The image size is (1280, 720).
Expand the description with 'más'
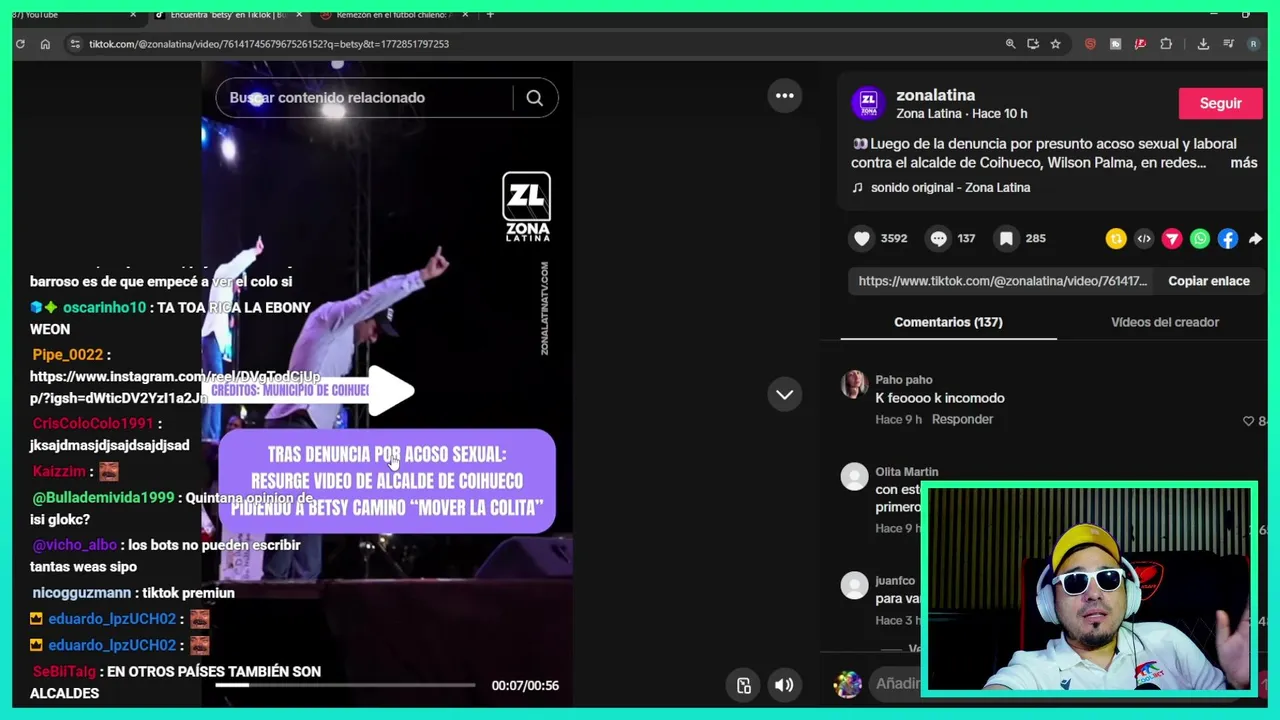[1244, 163]
